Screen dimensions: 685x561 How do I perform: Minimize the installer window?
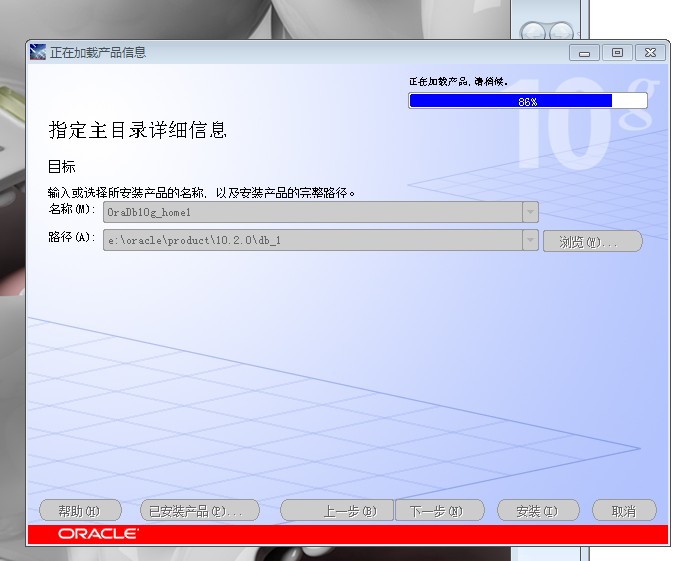click(584, 53)
